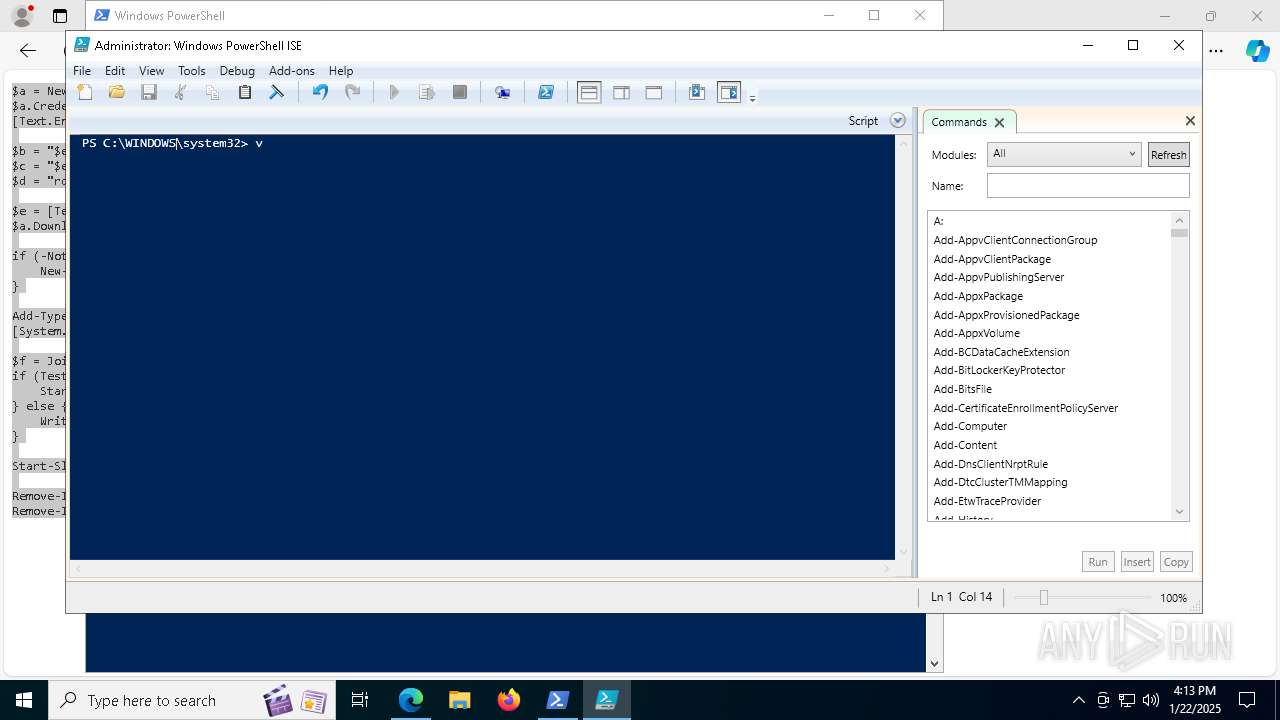Click the Run button in Commands
The image size is (1280, 720).
(1098, 562)
